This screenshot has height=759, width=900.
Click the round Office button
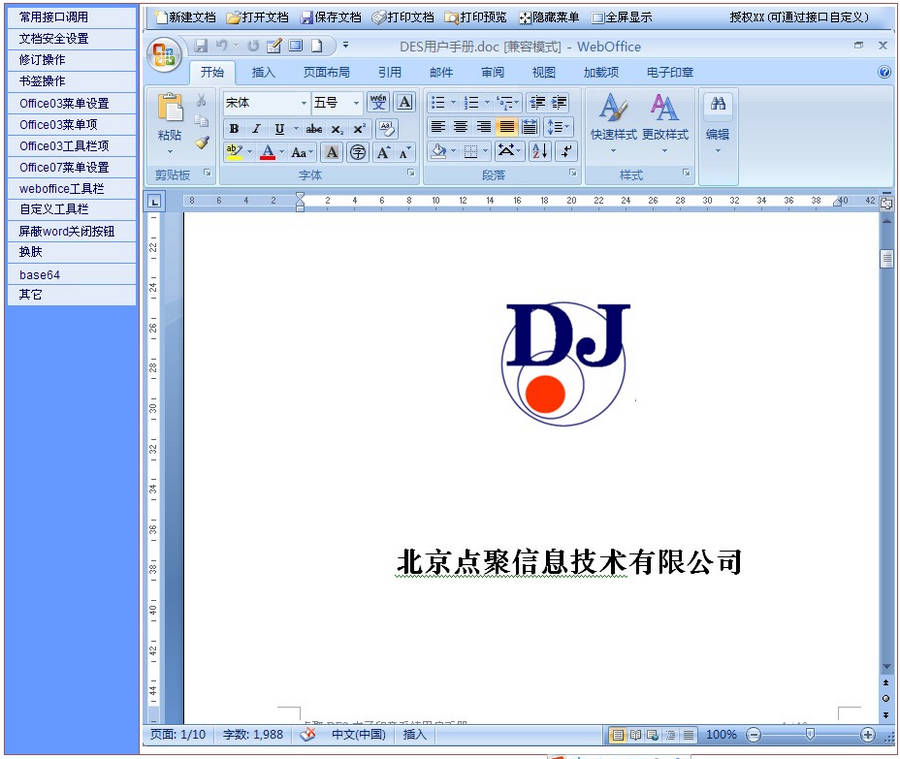pyautogui.click(x=164, y=55)
